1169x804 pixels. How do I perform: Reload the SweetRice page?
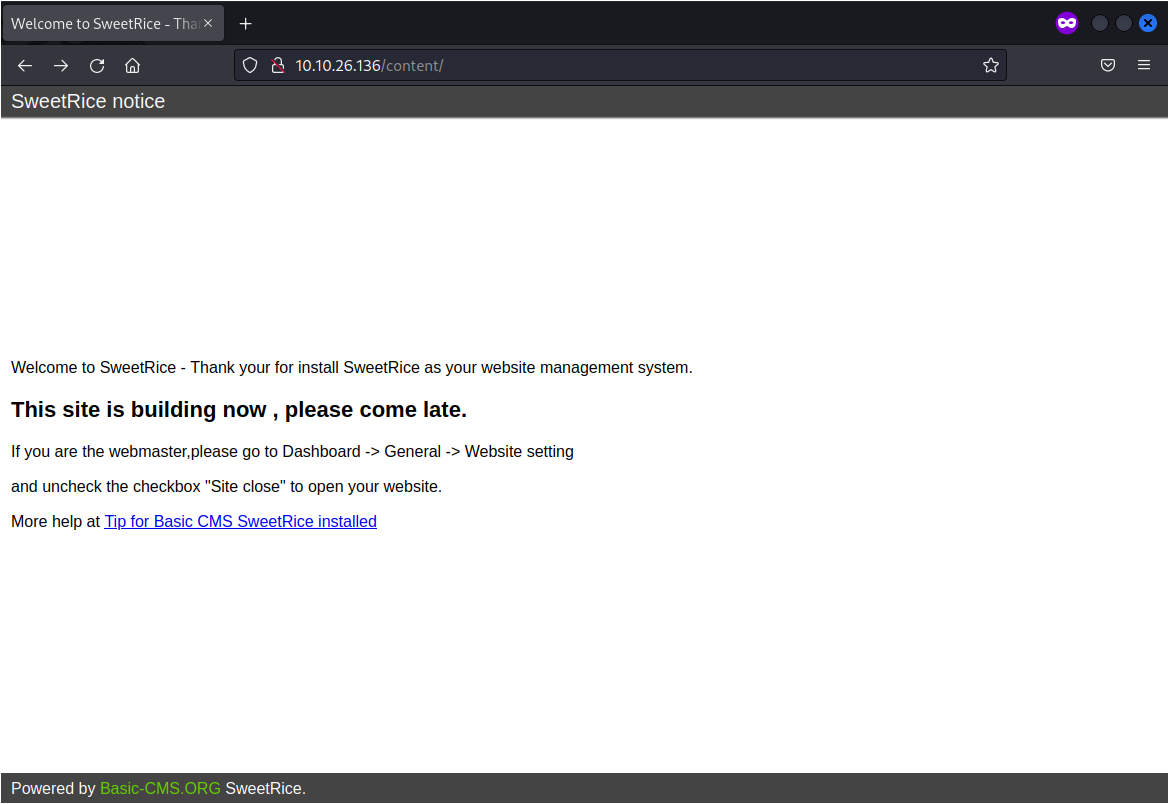pyautogui.click(x=96, y=65)
